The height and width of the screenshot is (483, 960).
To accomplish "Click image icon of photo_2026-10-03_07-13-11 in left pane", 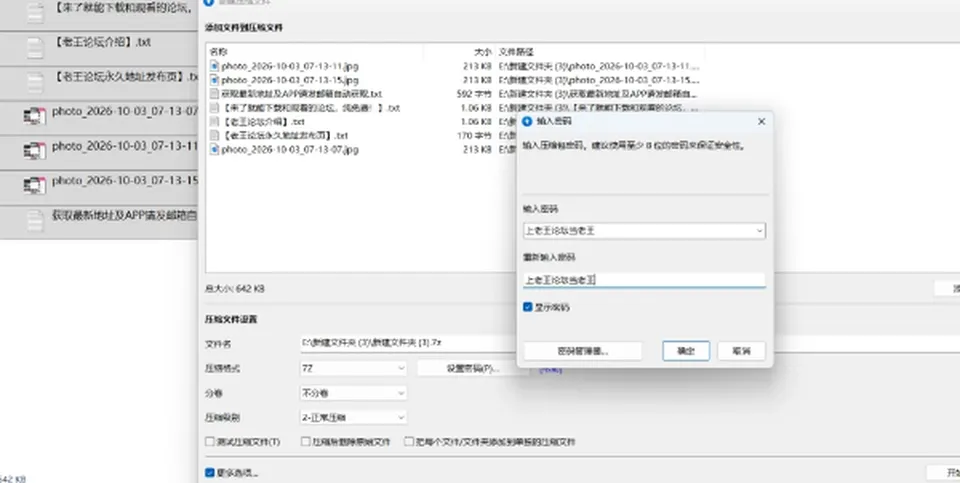I will coord(35,150).
